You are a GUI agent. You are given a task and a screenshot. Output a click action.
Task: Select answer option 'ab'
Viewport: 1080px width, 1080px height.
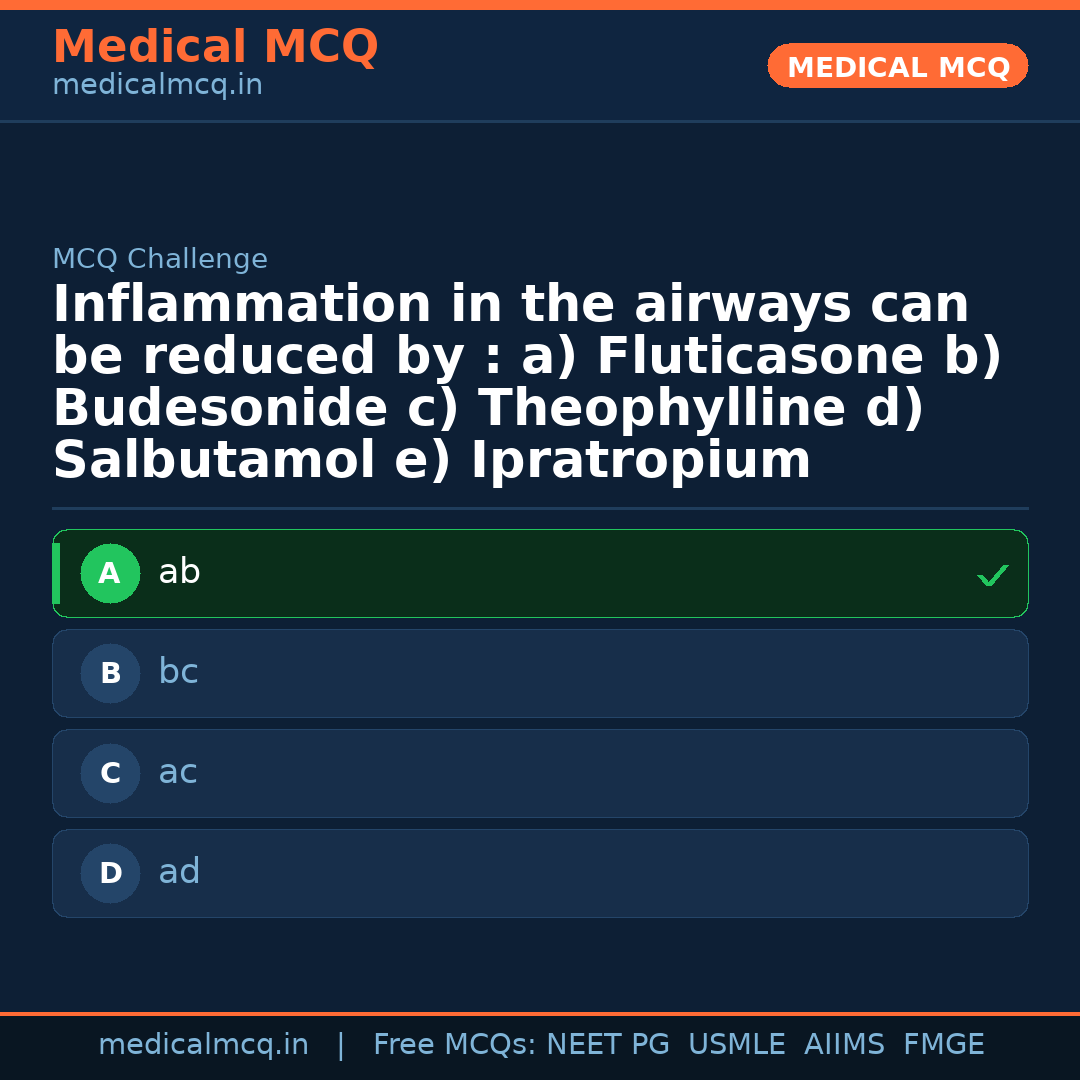179,572
